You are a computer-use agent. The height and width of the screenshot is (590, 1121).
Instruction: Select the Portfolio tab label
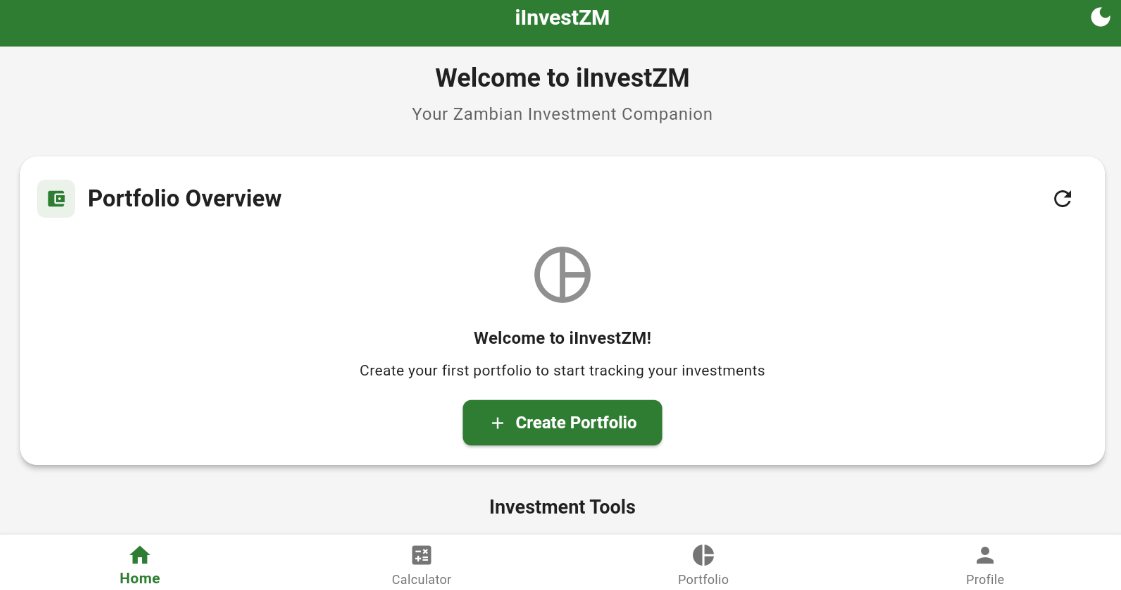pos(703,580)
